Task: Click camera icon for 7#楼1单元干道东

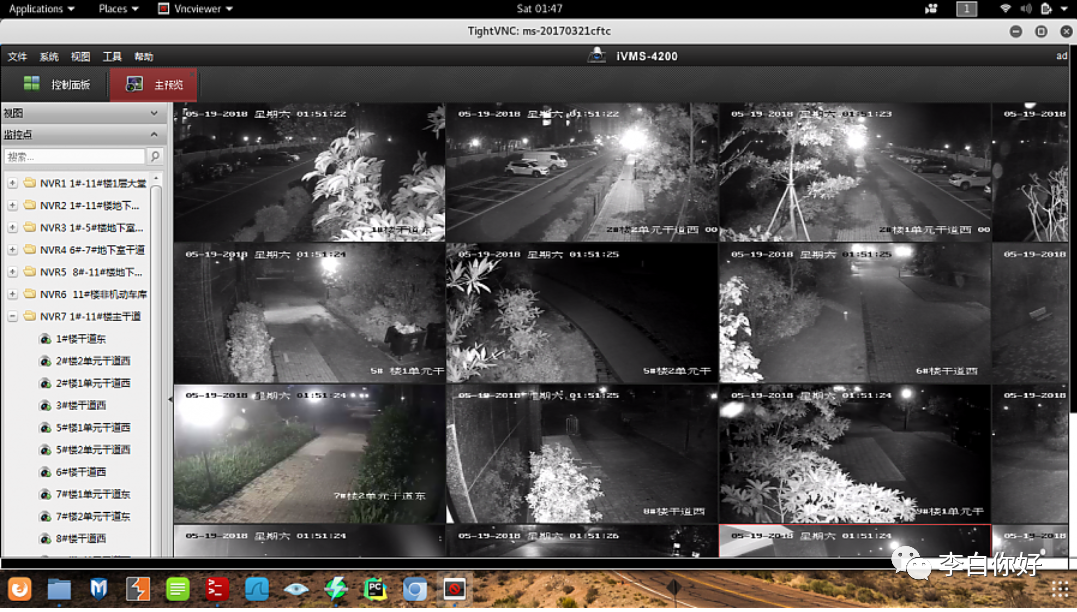Action: pyautogui.click(x=45, y=495)
